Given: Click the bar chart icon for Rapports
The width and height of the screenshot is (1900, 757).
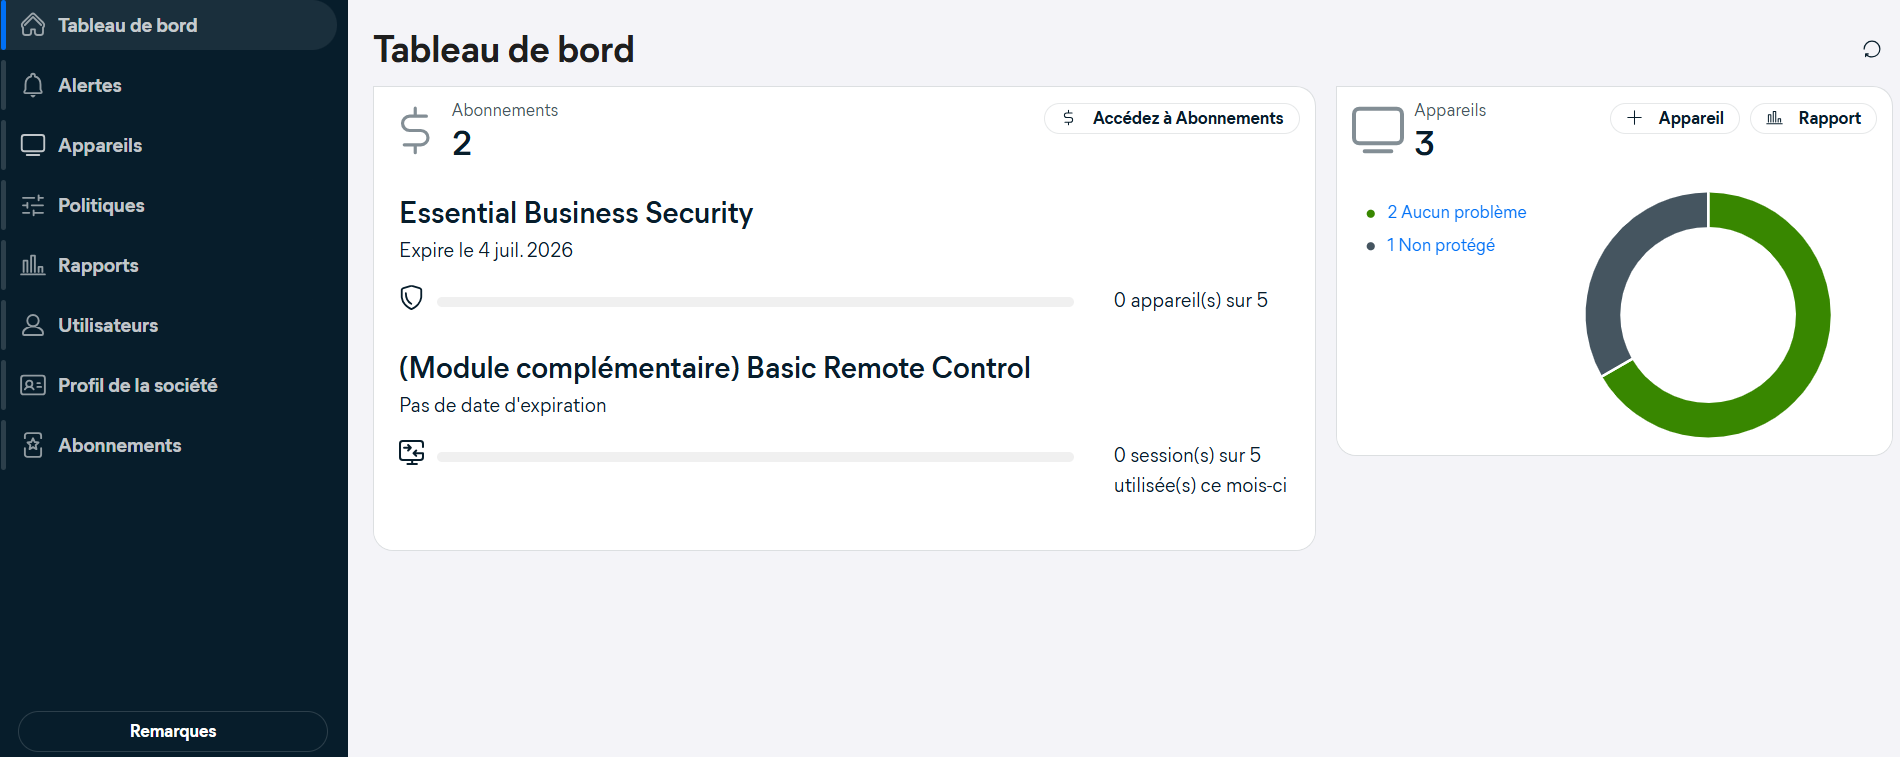Looking at the screenshot, I should [33, 265].
